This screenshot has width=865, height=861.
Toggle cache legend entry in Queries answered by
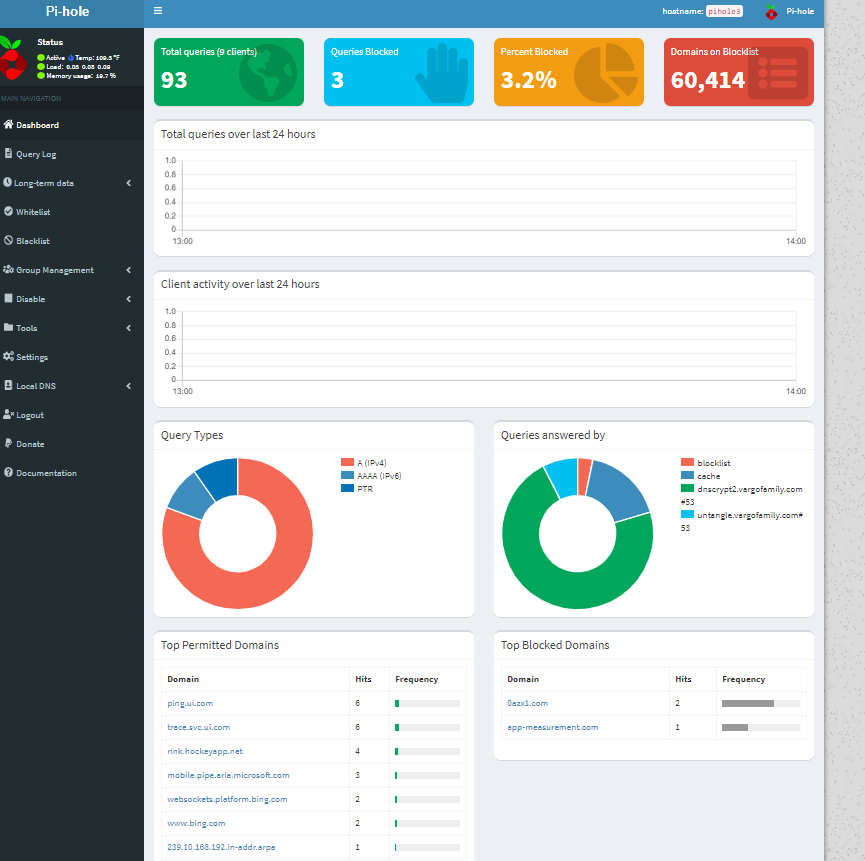point(701,475)
